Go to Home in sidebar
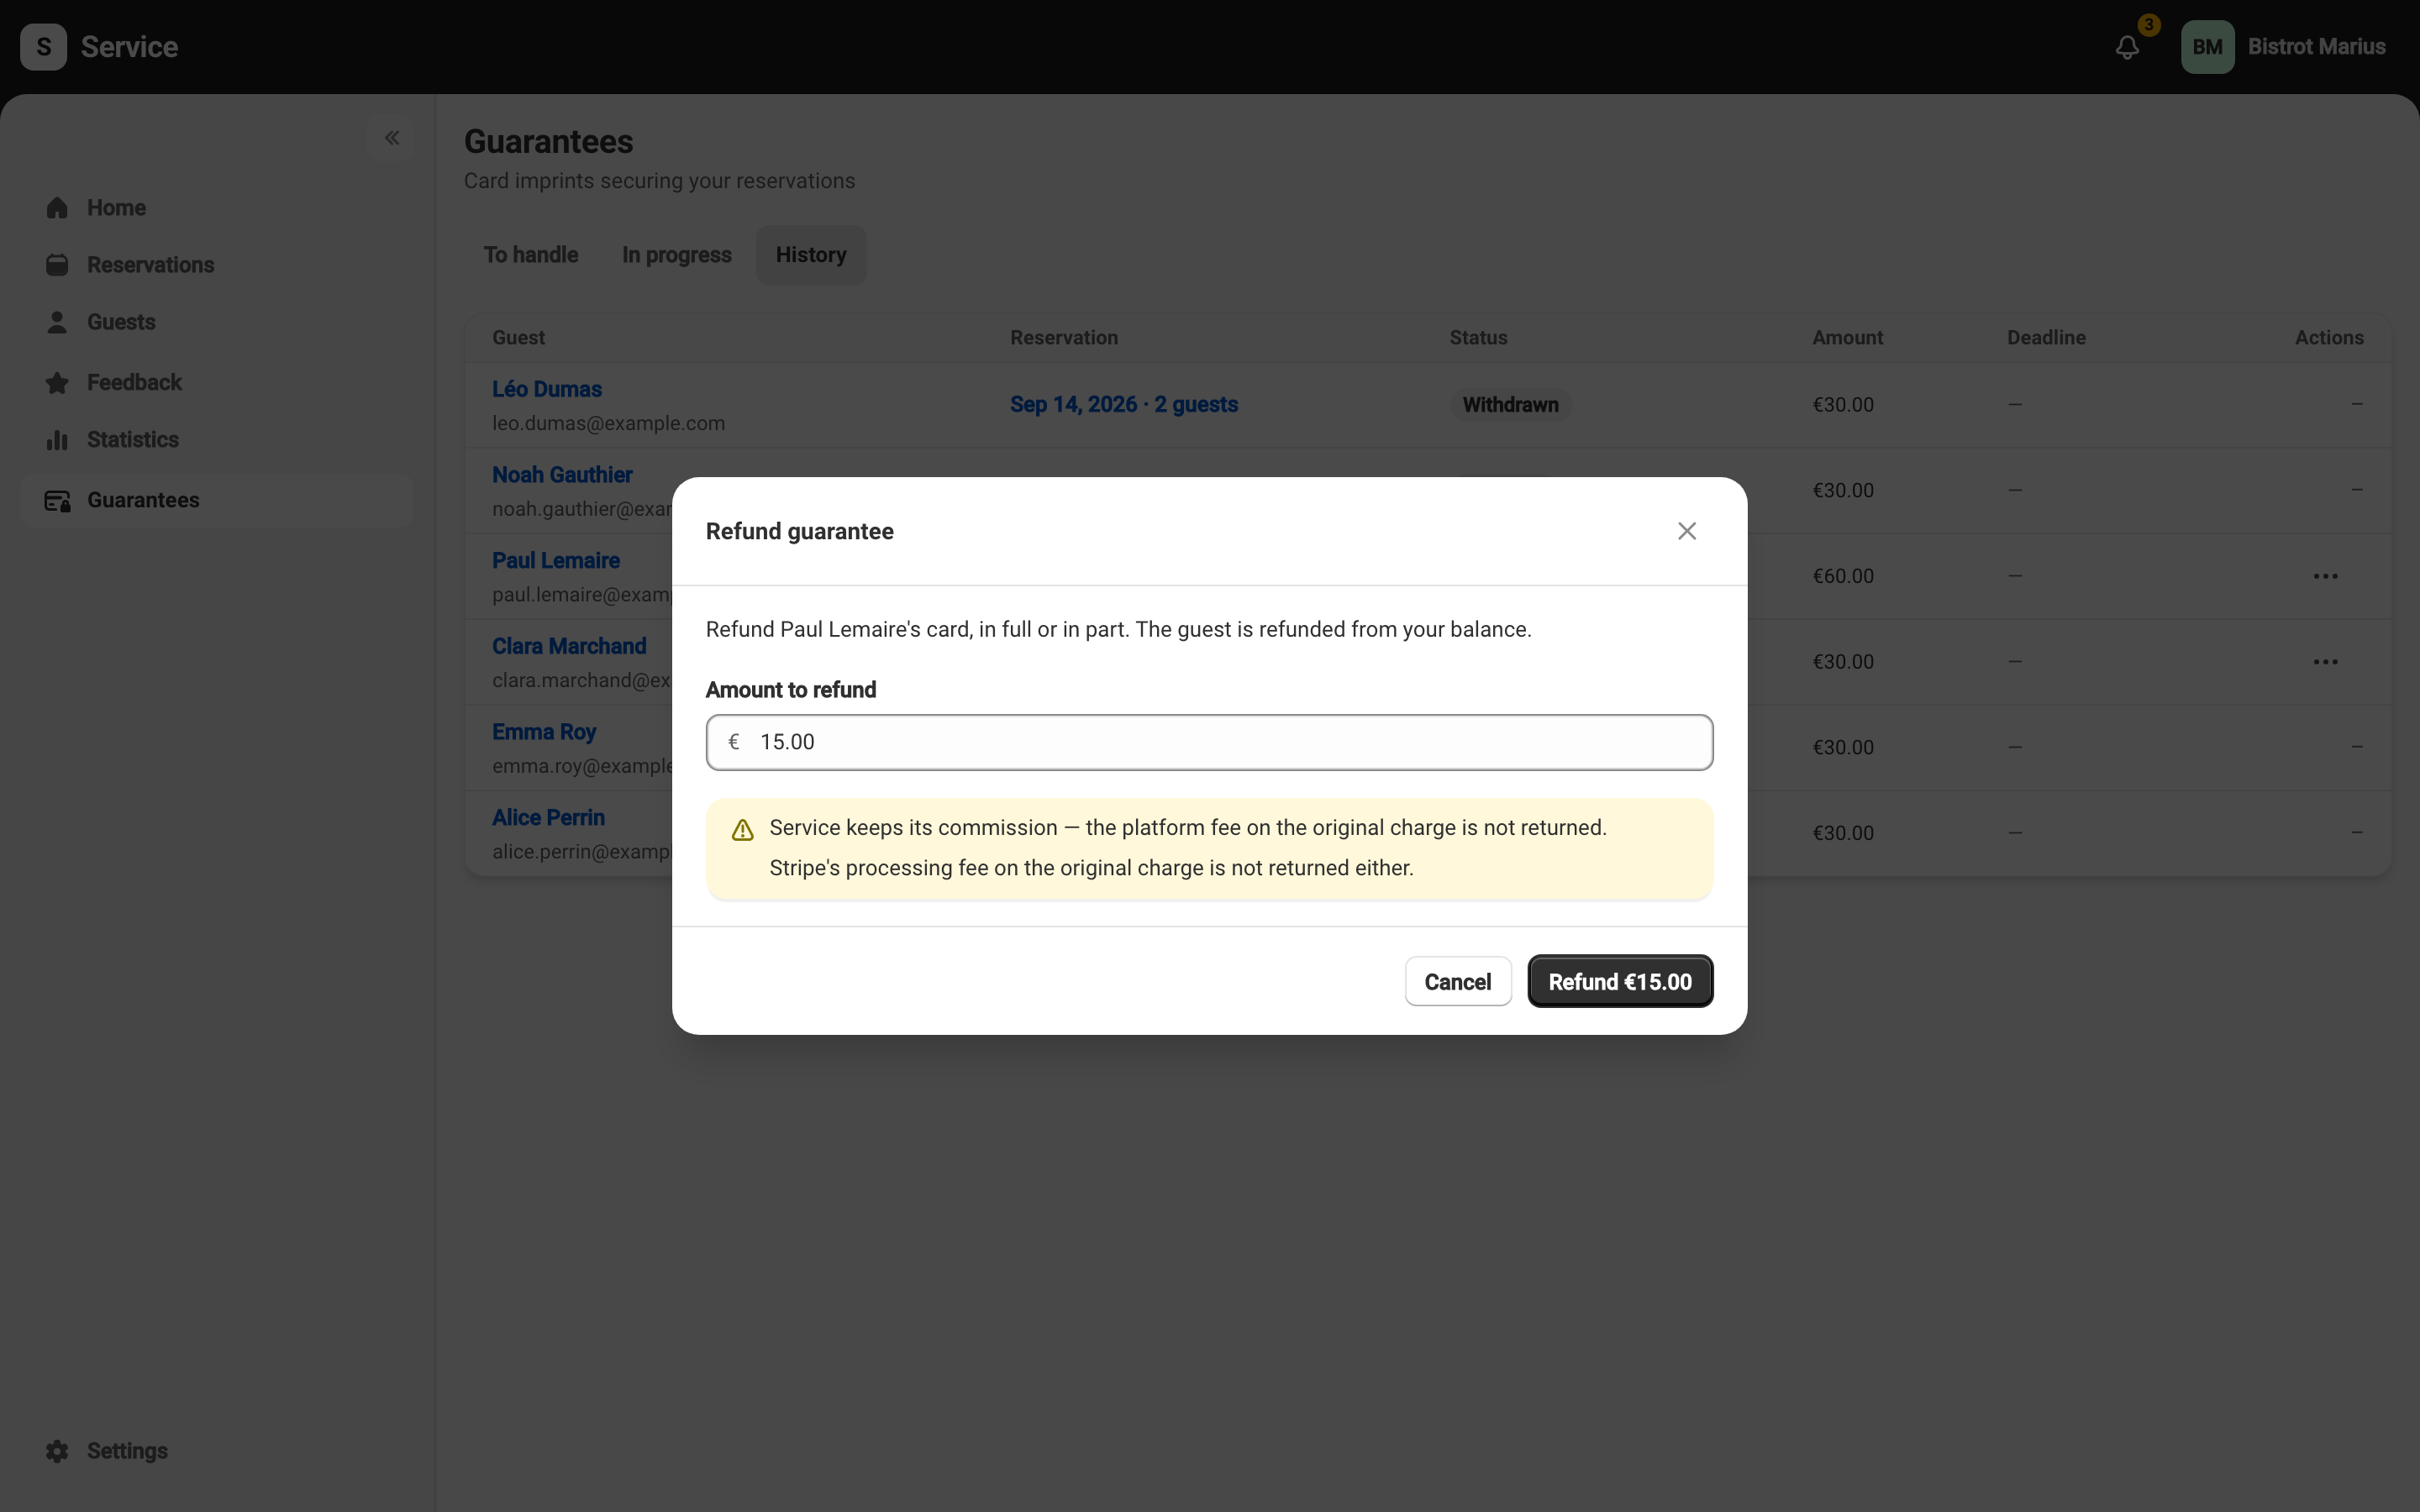 point(217,208)
